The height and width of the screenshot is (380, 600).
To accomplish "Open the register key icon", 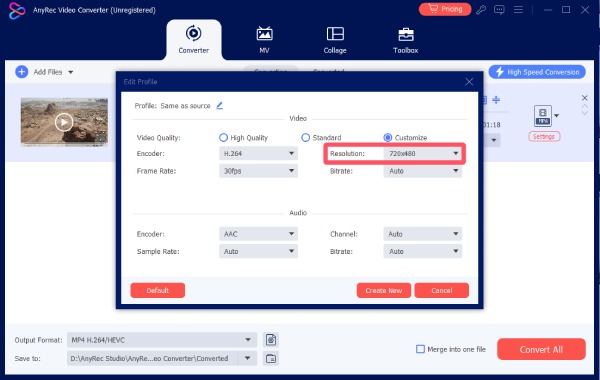I will pos(481,10).
